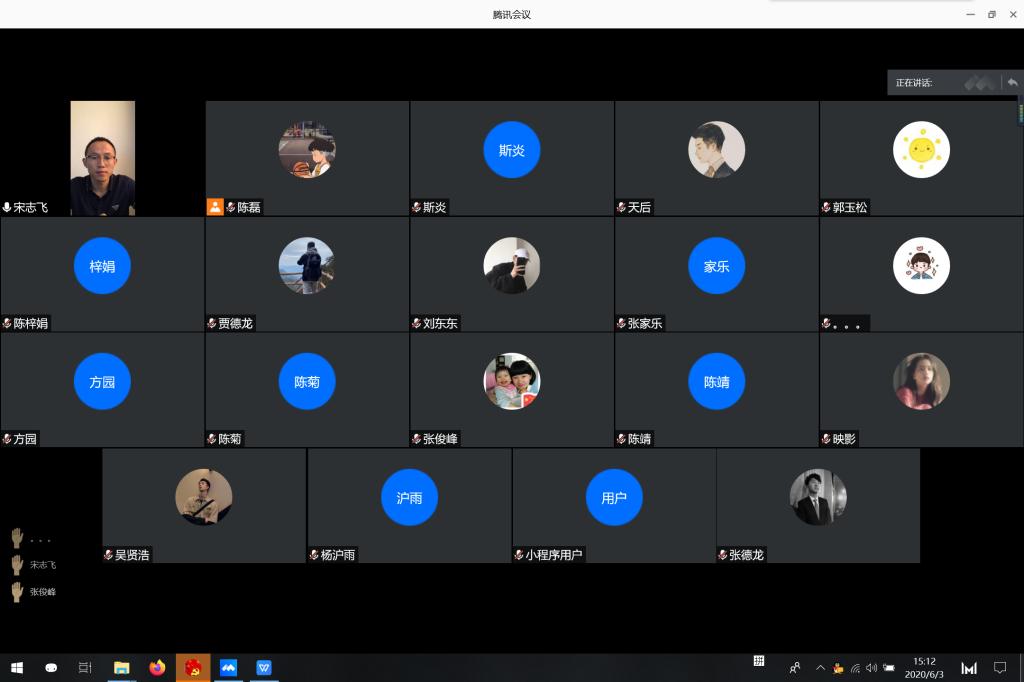Image resolution: width=1024 pixels, height=682 pixels.
Task: Click the orange host badge beside 陈磊
Action: [214, 207]
